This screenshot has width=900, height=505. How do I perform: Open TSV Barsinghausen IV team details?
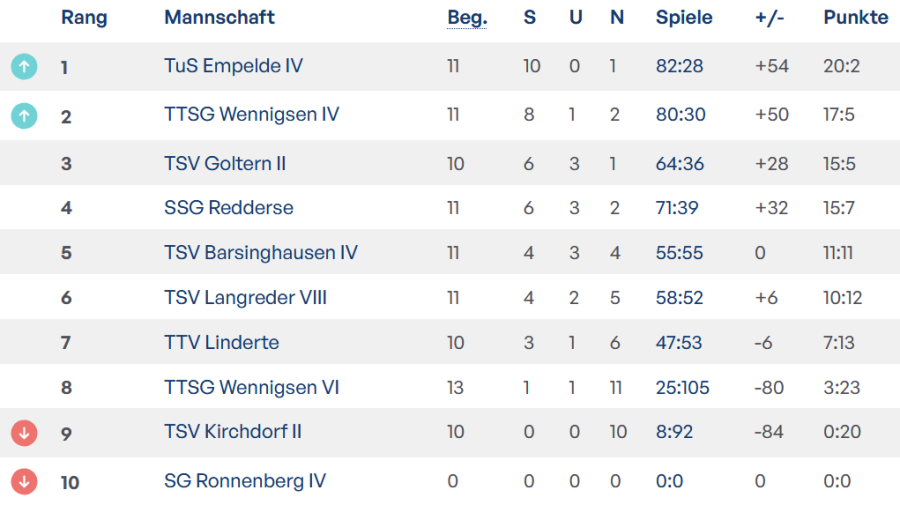coord(260,253)
